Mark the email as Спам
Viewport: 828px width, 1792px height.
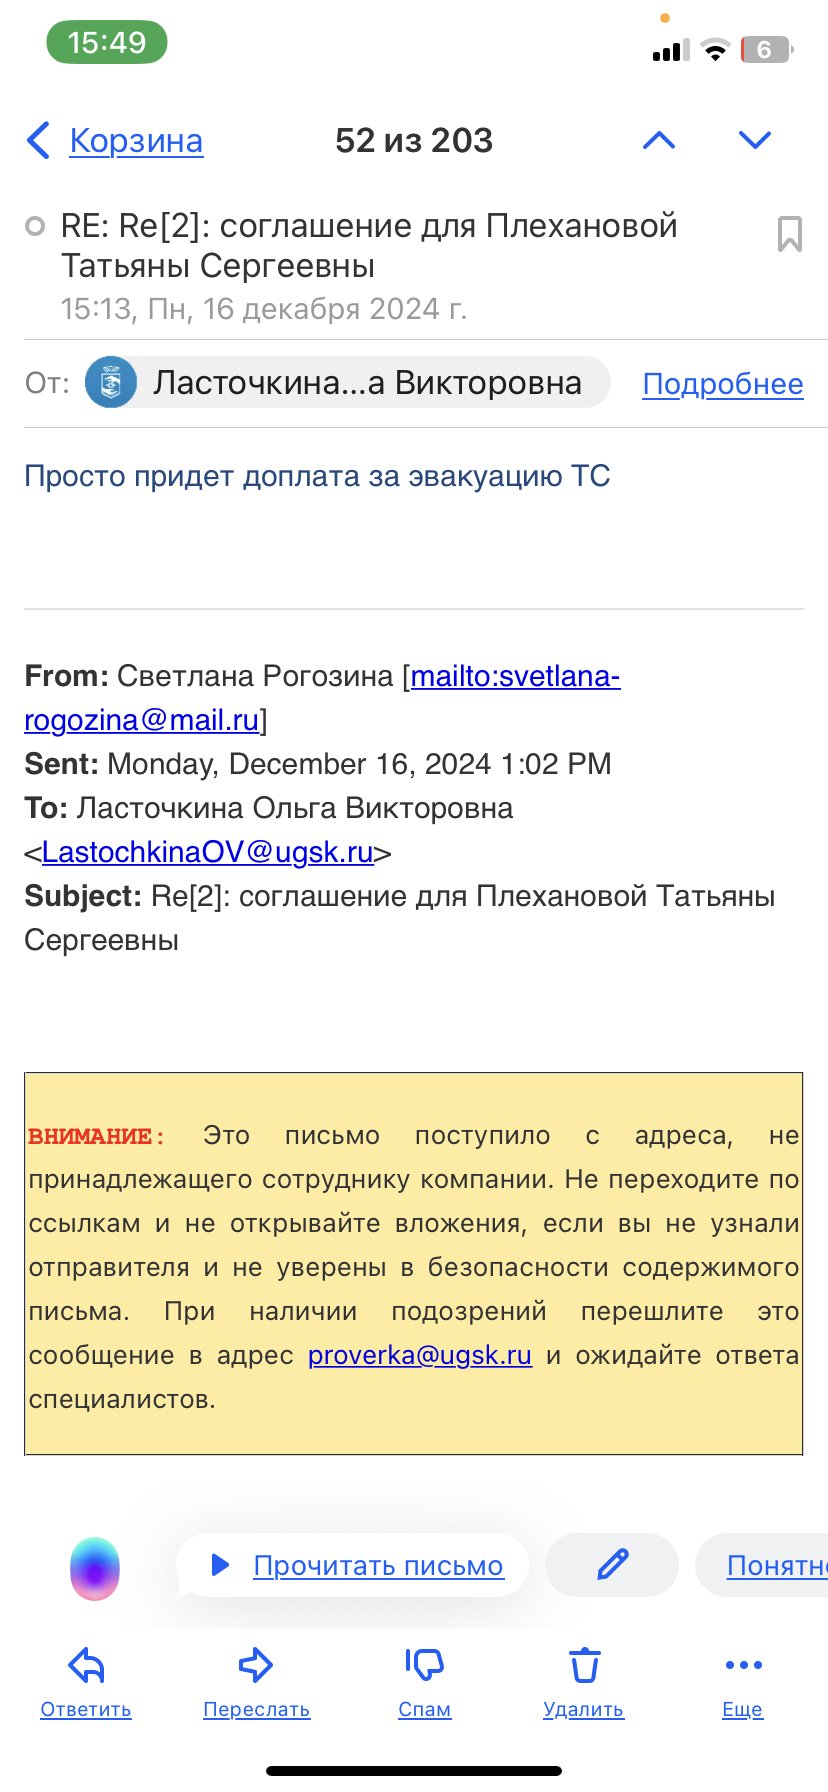pyautogui.click(x=424, y=1683)
